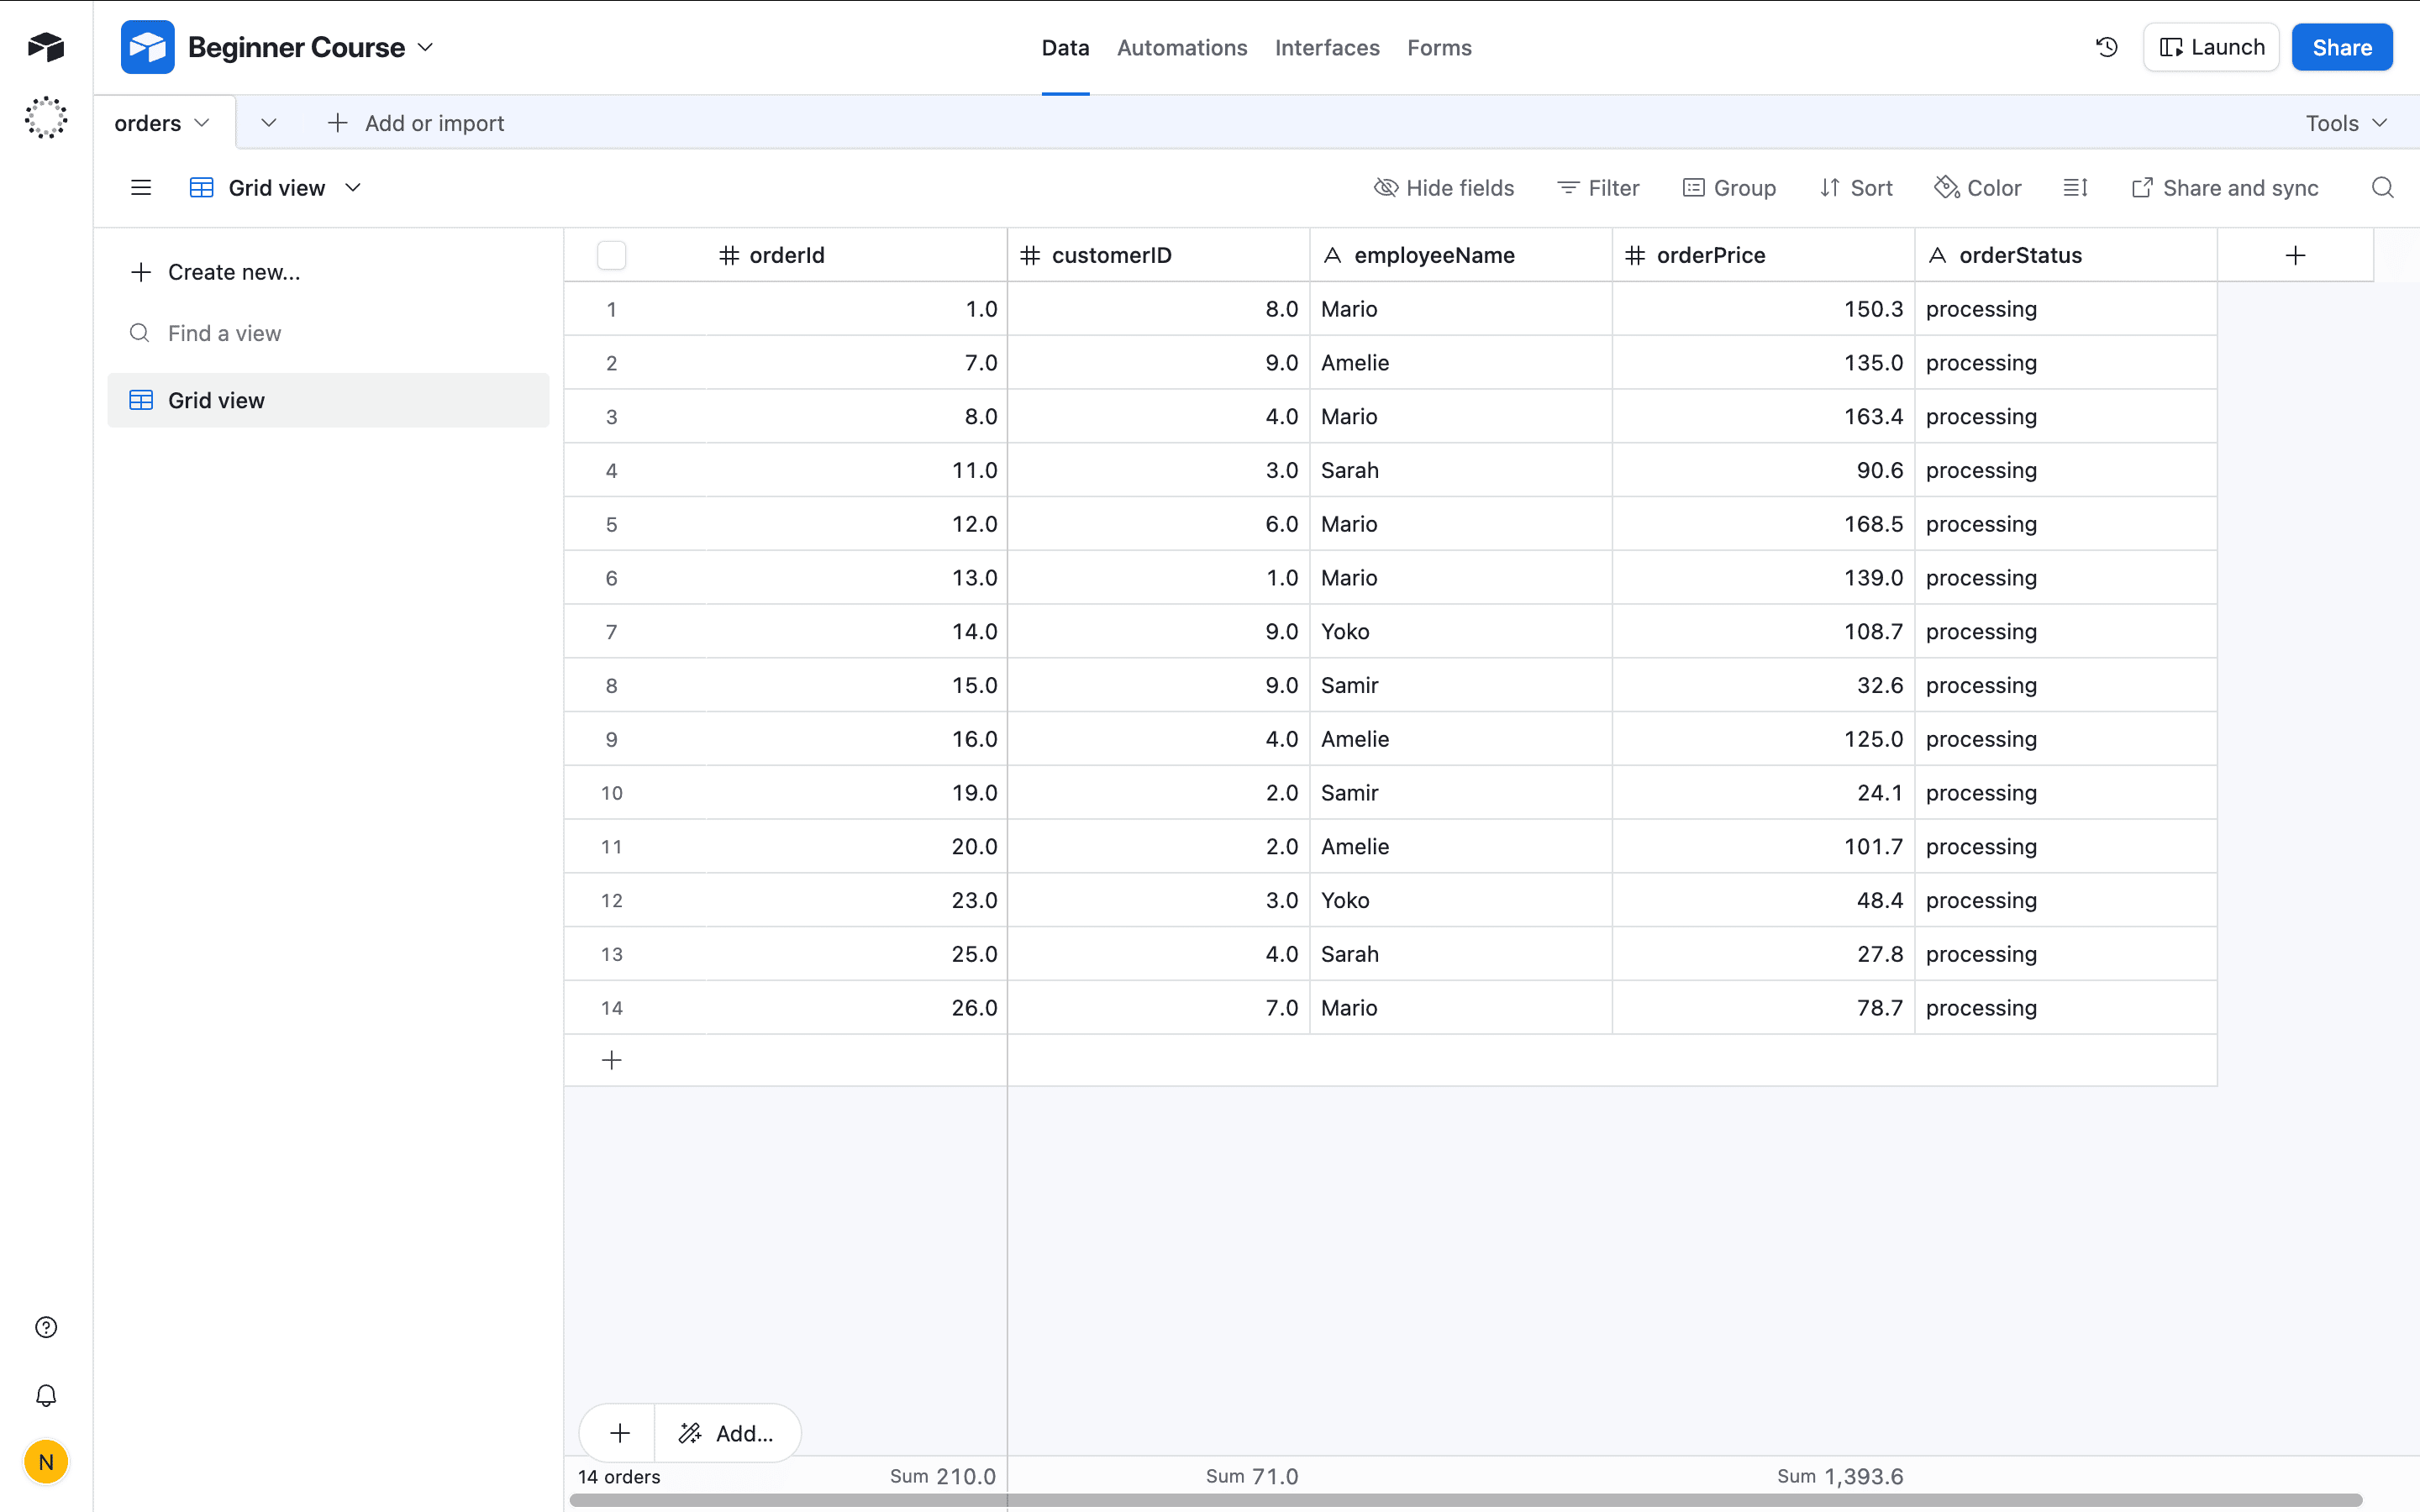Click the Find a view field
The height and width of the screenshot is (1512, 2420).
328,333
